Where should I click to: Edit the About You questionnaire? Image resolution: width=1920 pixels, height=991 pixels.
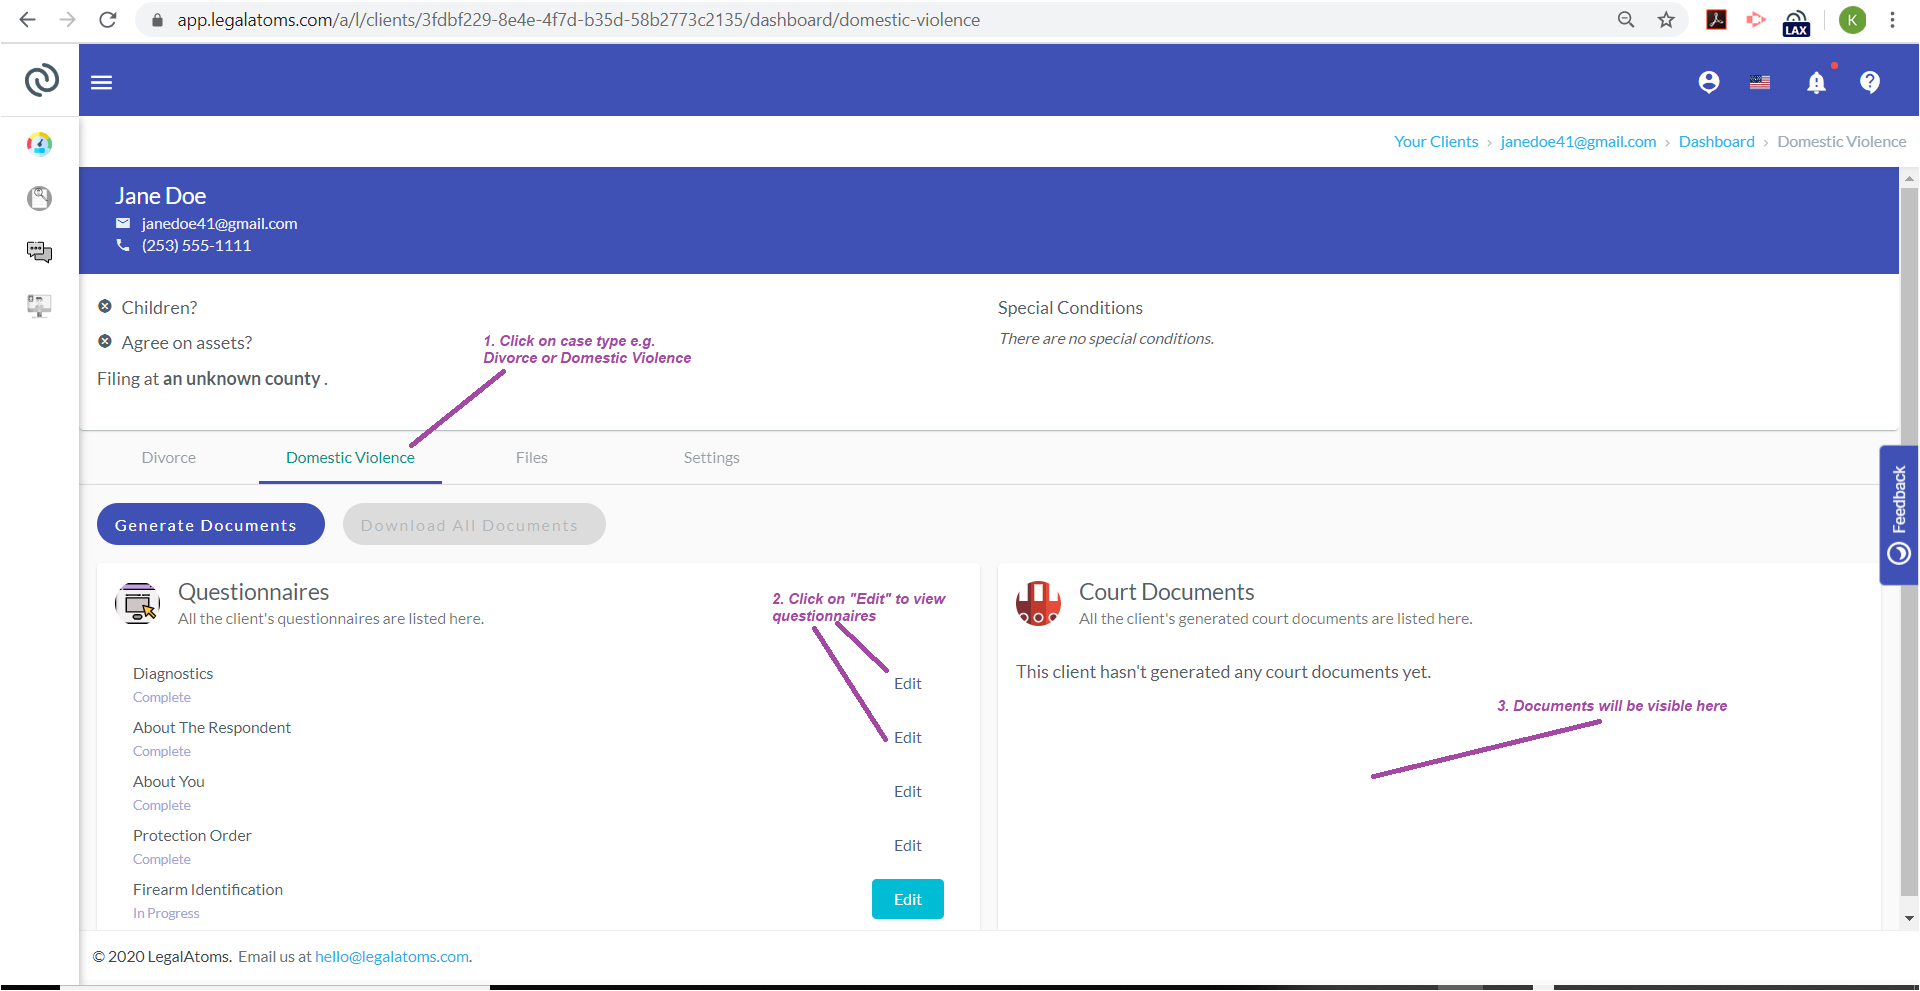(908, 791)
